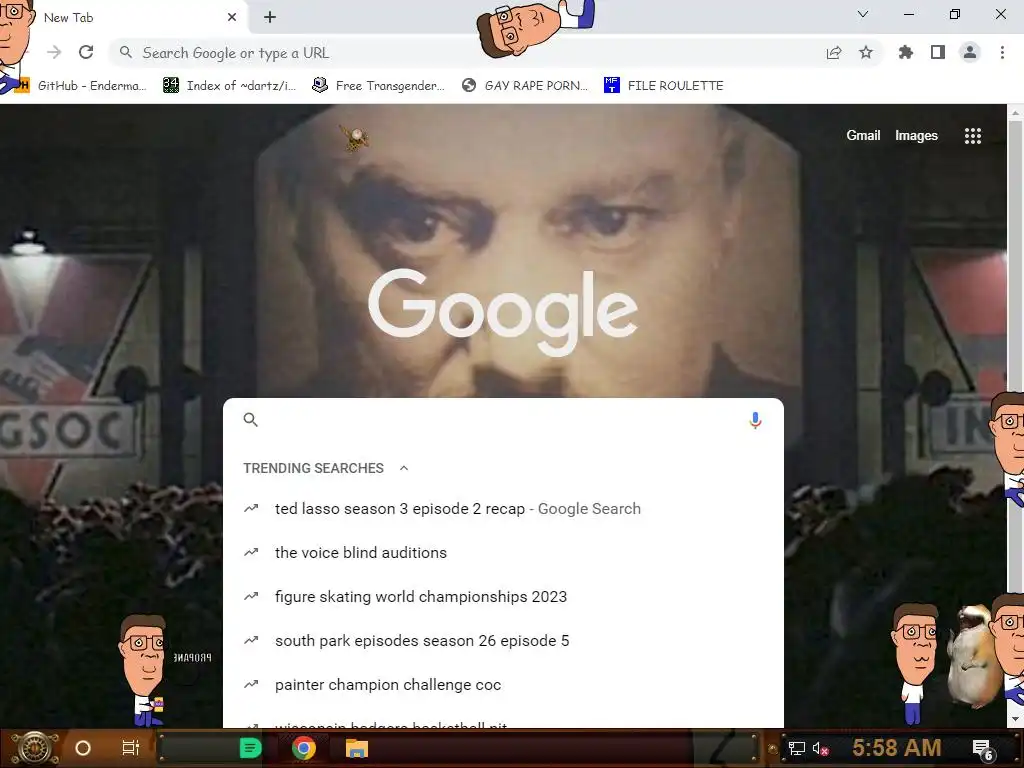Screen dimensions: 1024x768
Task: Select painter champion challenge coc suggestion
Action: [503, 684]
